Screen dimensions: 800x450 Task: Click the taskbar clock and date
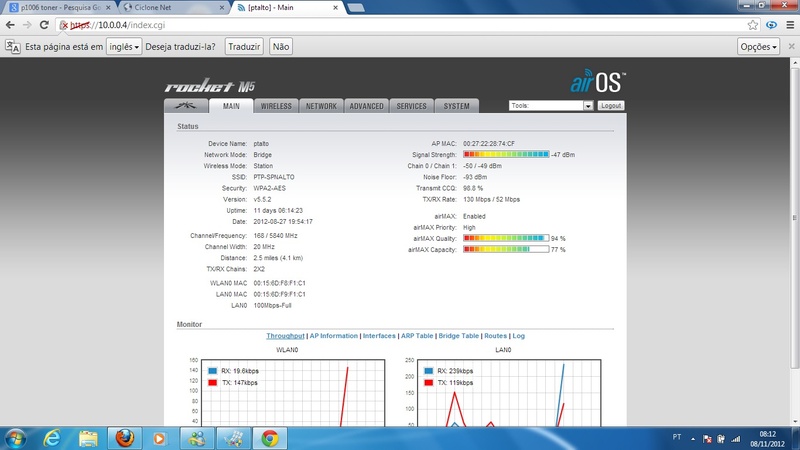click(x=767, y=439)
